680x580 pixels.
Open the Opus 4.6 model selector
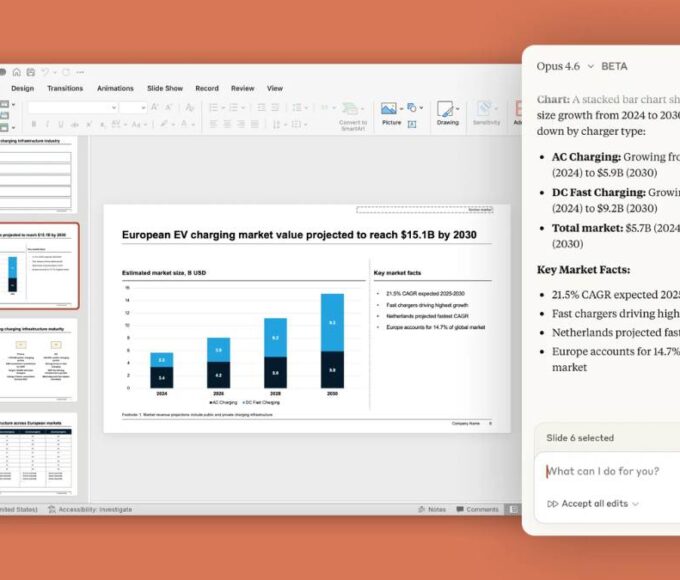[565, 66]
